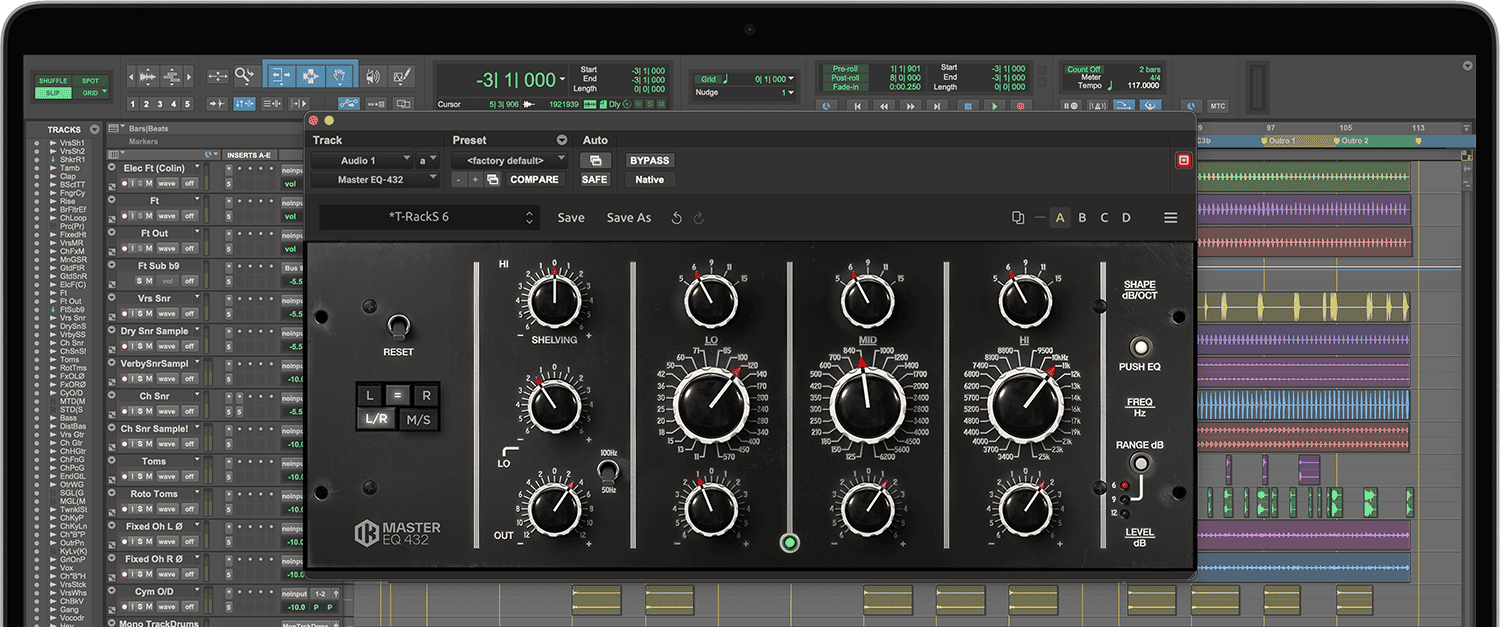Click the HI shelving gain knob
1500x627 pixels.
552,300
